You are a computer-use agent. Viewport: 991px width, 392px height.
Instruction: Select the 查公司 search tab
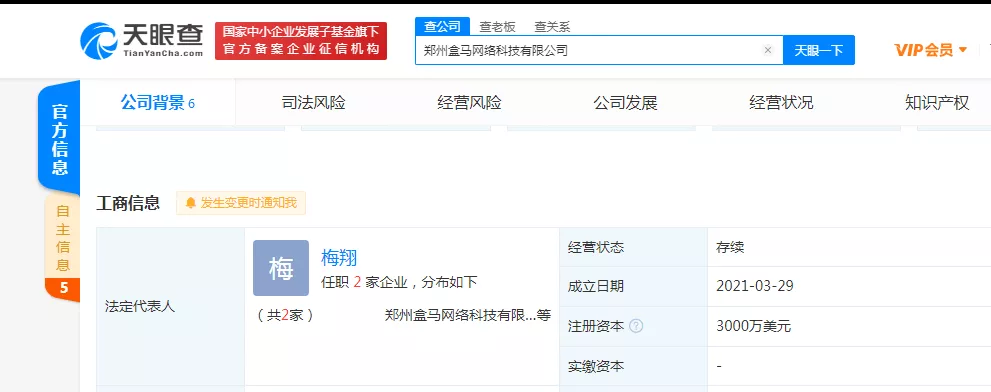442,27
